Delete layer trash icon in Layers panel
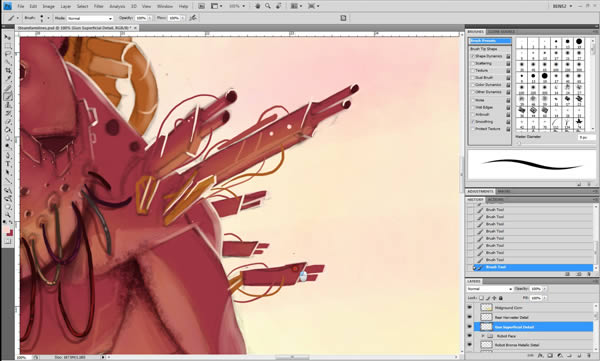 (x=589, y=356)
